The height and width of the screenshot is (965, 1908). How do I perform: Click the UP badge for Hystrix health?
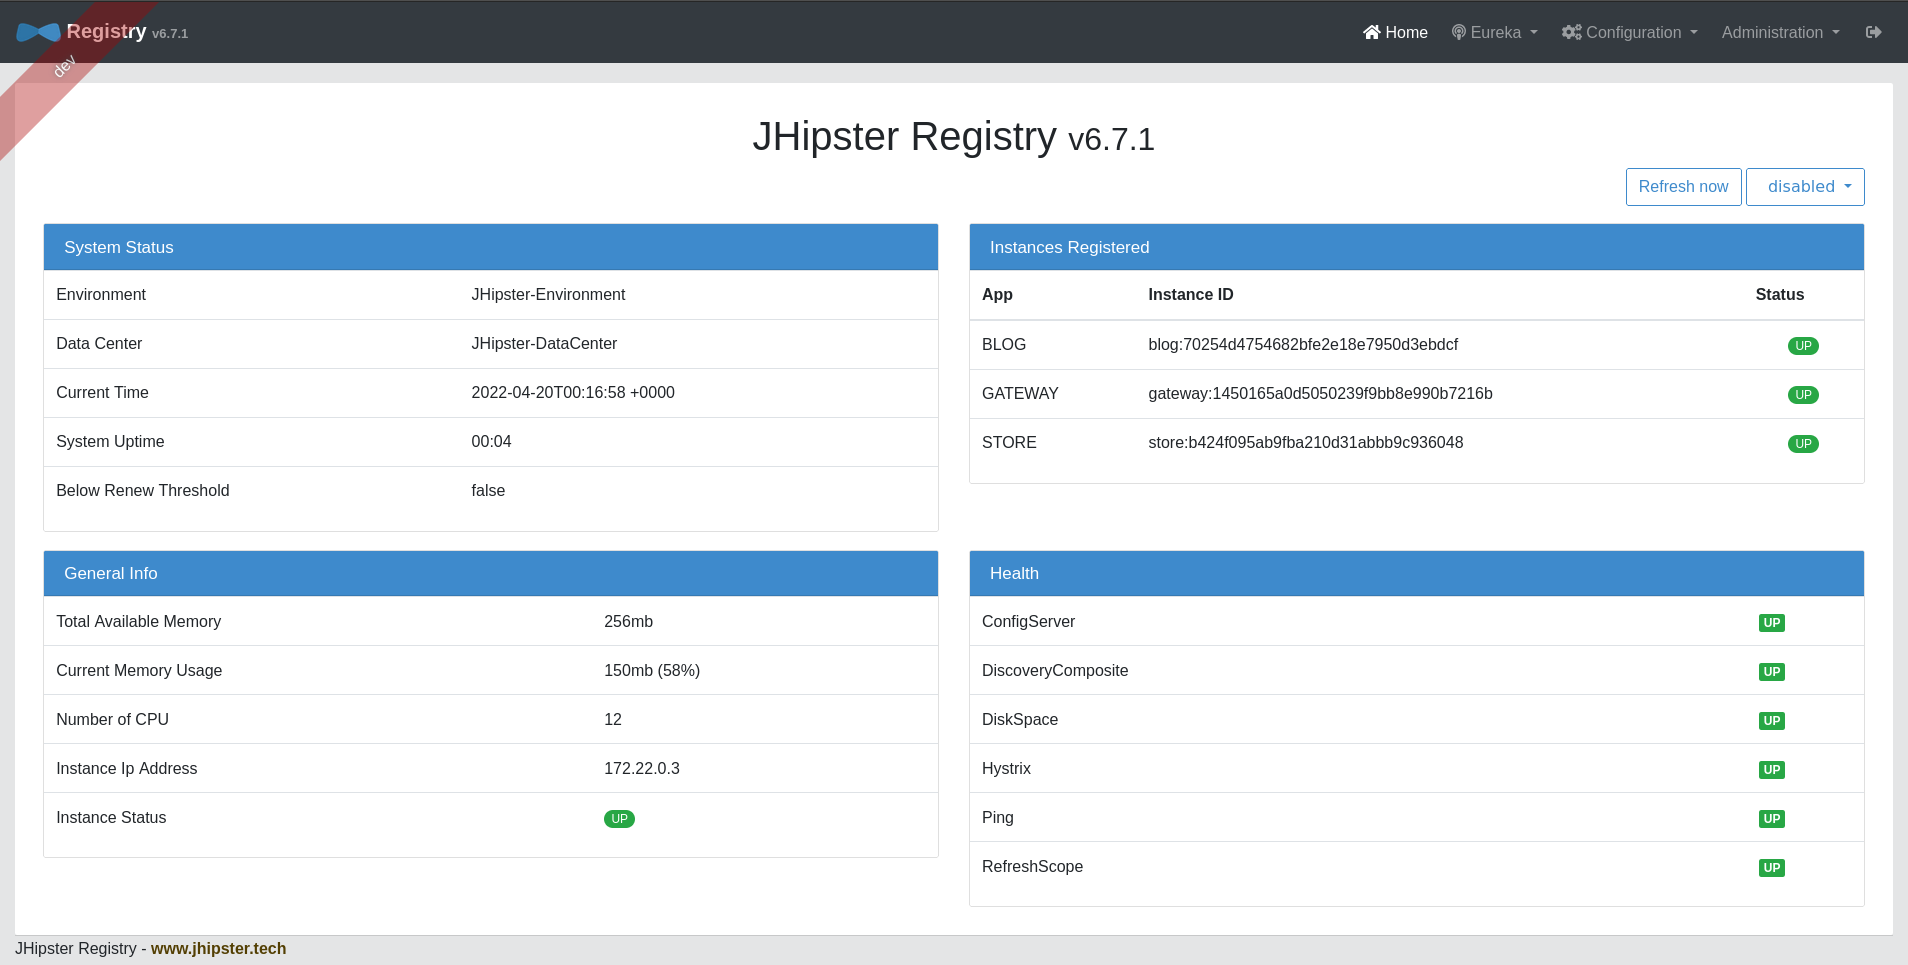[x=1771, y=770]
